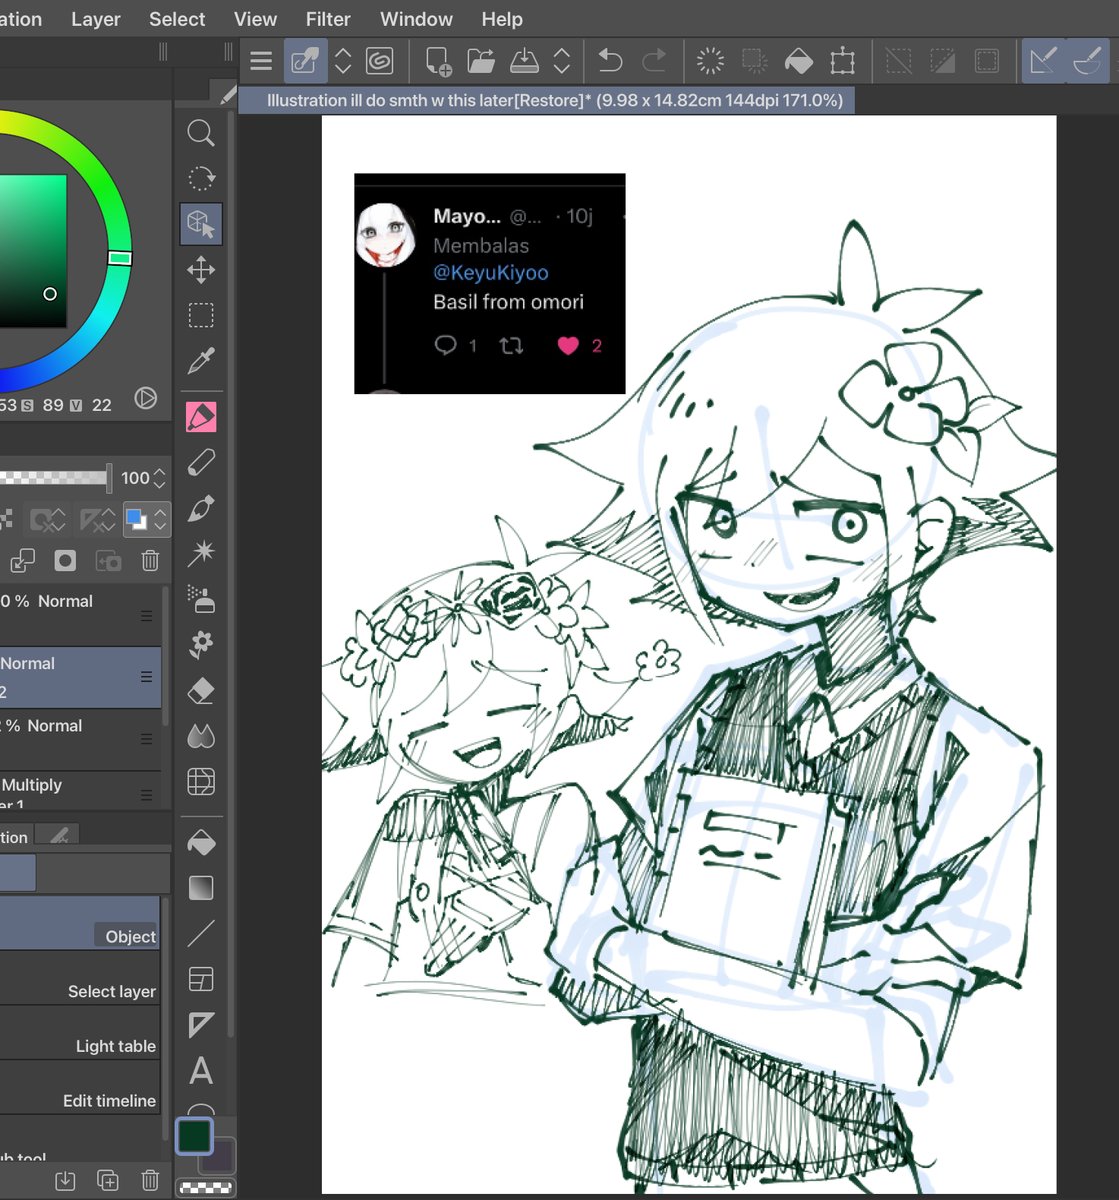Image resolution: width=1119 pixels, height=1200 pixels.
Task: Redo the undone action
Action: coord(654,62)
